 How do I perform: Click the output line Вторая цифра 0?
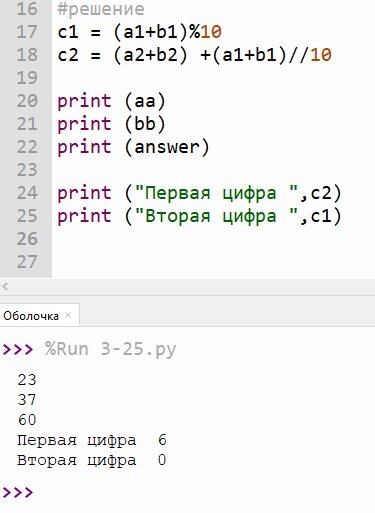[92, 460]
